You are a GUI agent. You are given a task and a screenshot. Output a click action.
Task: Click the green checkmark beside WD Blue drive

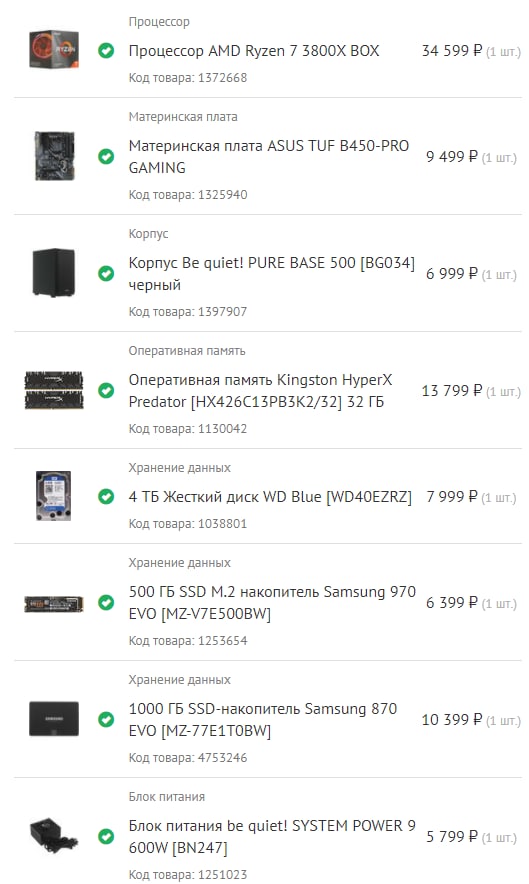click(106, 497)
